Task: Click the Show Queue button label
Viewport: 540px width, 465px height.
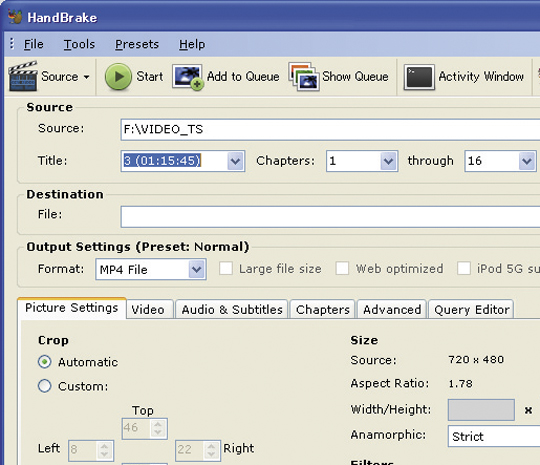Action: coord(355,76)
